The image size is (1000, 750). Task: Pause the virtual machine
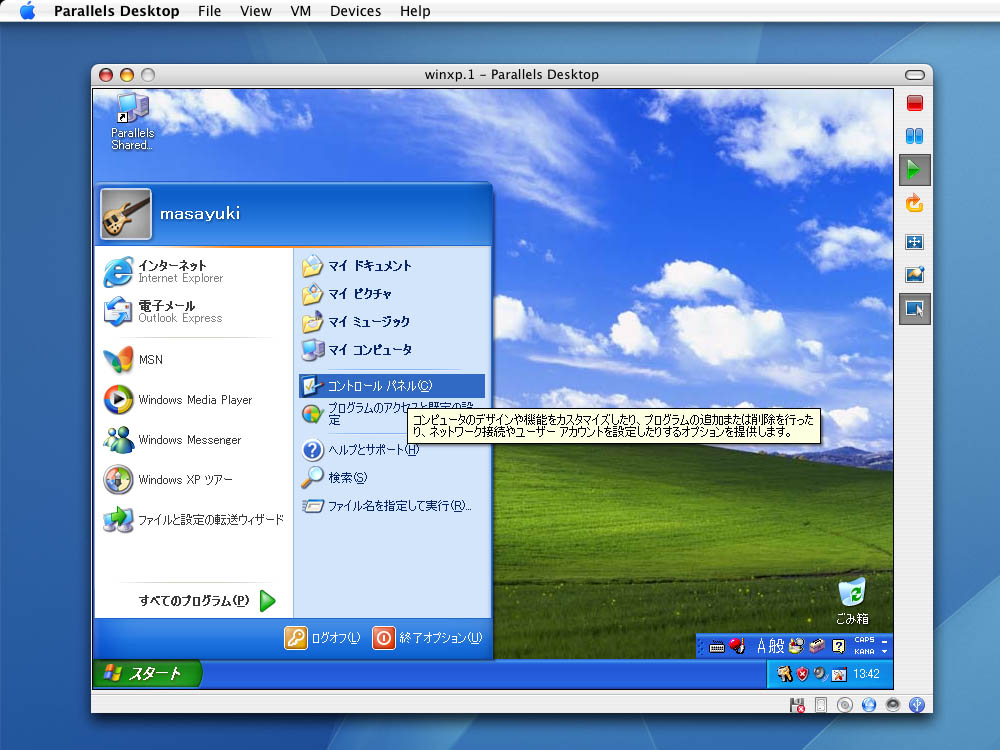pyautogui.click(x=914, y=136)
